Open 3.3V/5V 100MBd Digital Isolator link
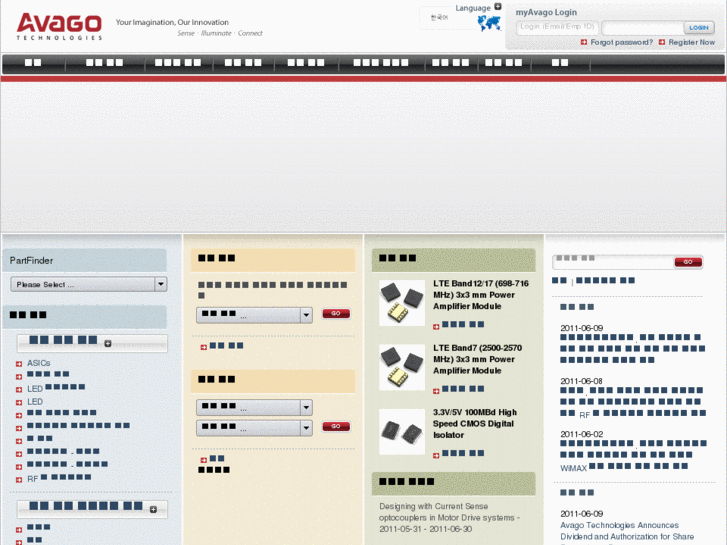The image size is (727, 545). (x=475, y=424)
